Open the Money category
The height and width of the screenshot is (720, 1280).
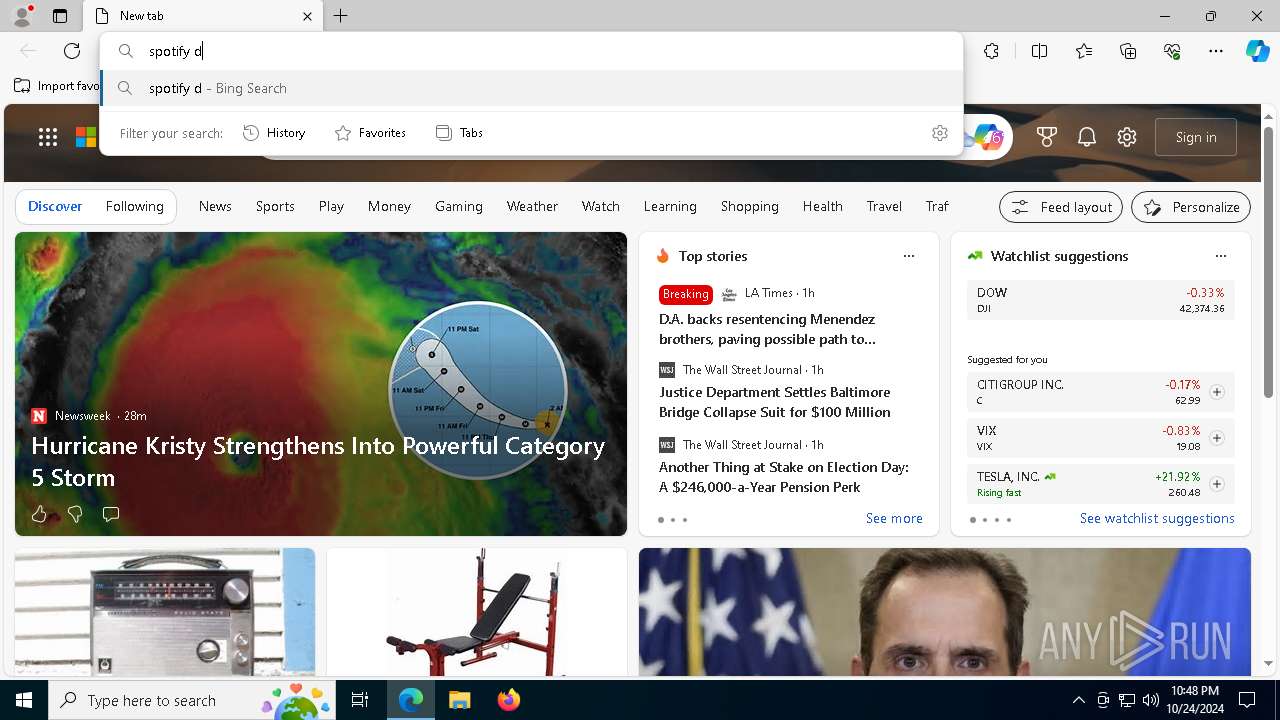click(389, 206)
